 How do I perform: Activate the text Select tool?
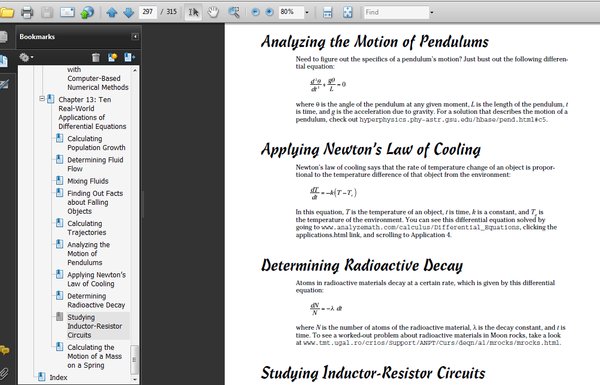193,12
